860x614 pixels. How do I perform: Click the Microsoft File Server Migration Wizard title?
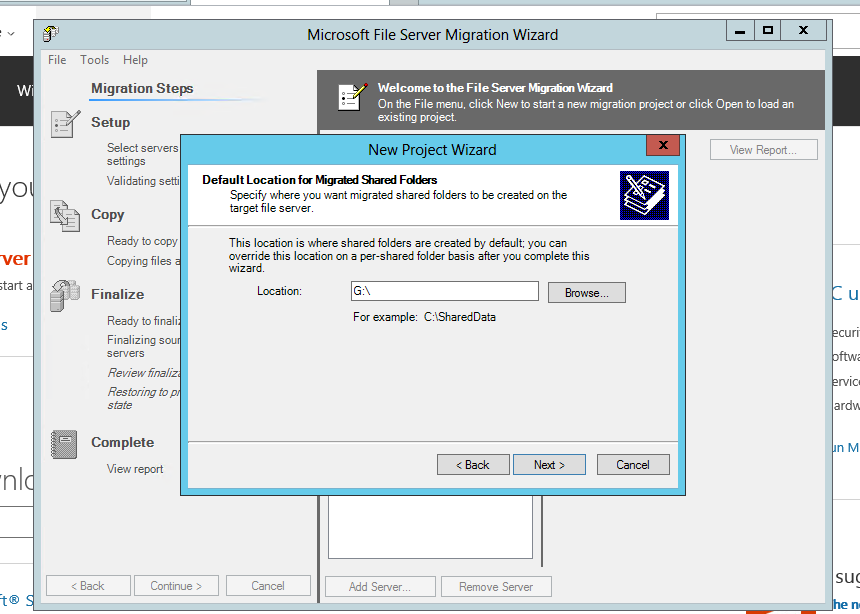coord(433,35)
